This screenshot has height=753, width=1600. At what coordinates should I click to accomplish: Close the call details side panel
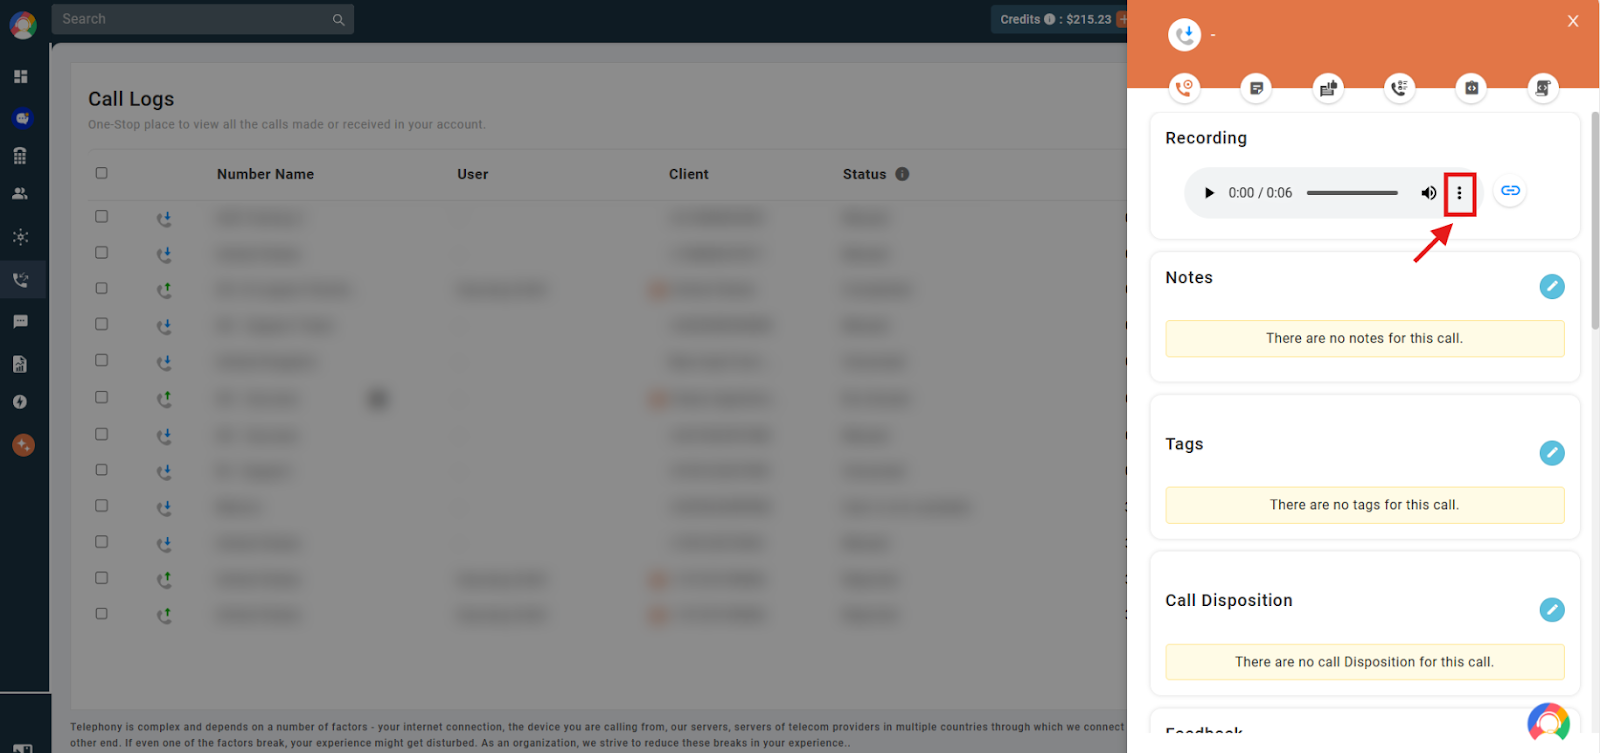1573,21
